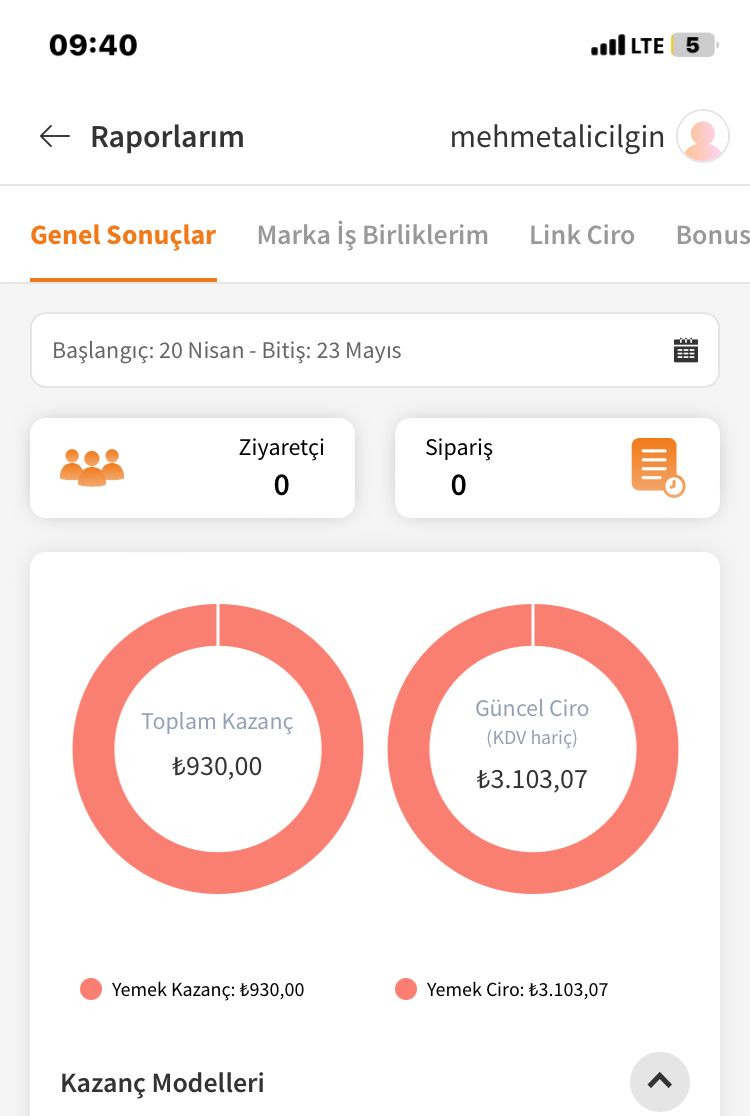The image size is (750, 1116).
Task: Toggle Yemek Ciro legend dot
Action: 406,989
